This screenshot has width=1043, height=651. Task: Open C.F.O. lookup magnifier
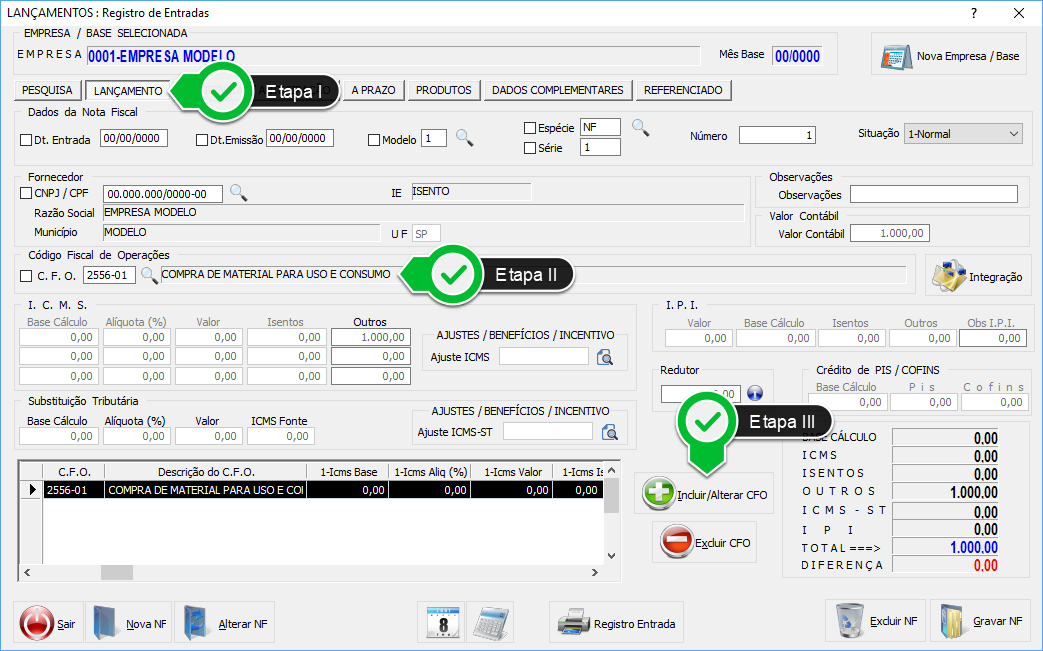pos(149,274)
